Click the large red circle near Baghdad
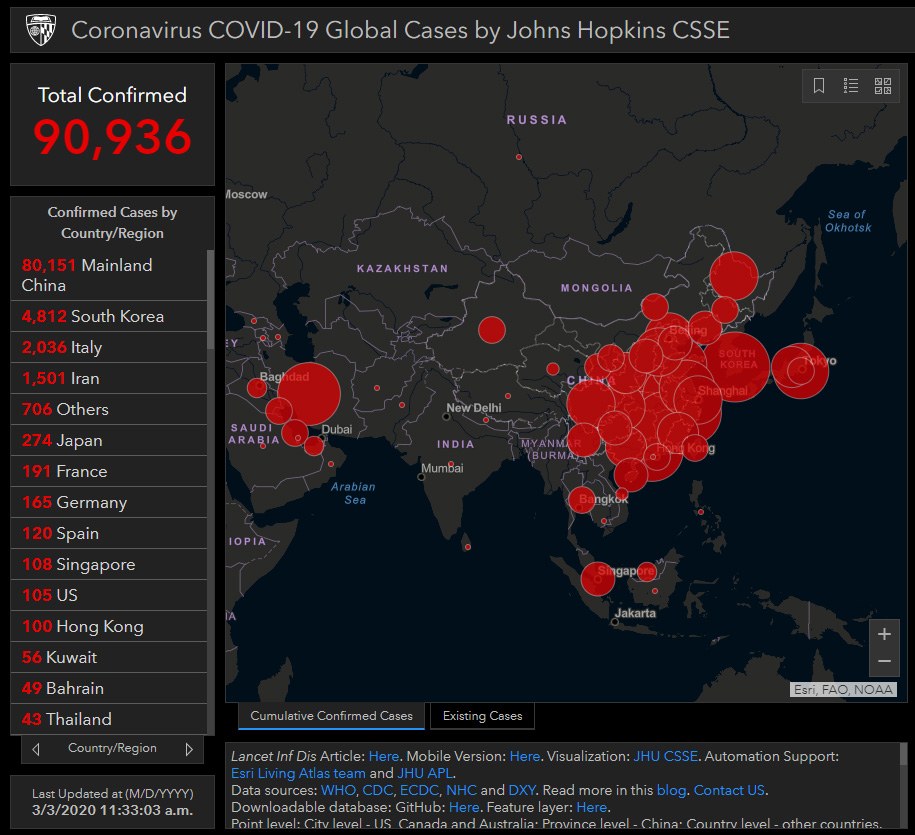Image resolution: width=915 pixels, height=835 pixels. click(309, 393)
